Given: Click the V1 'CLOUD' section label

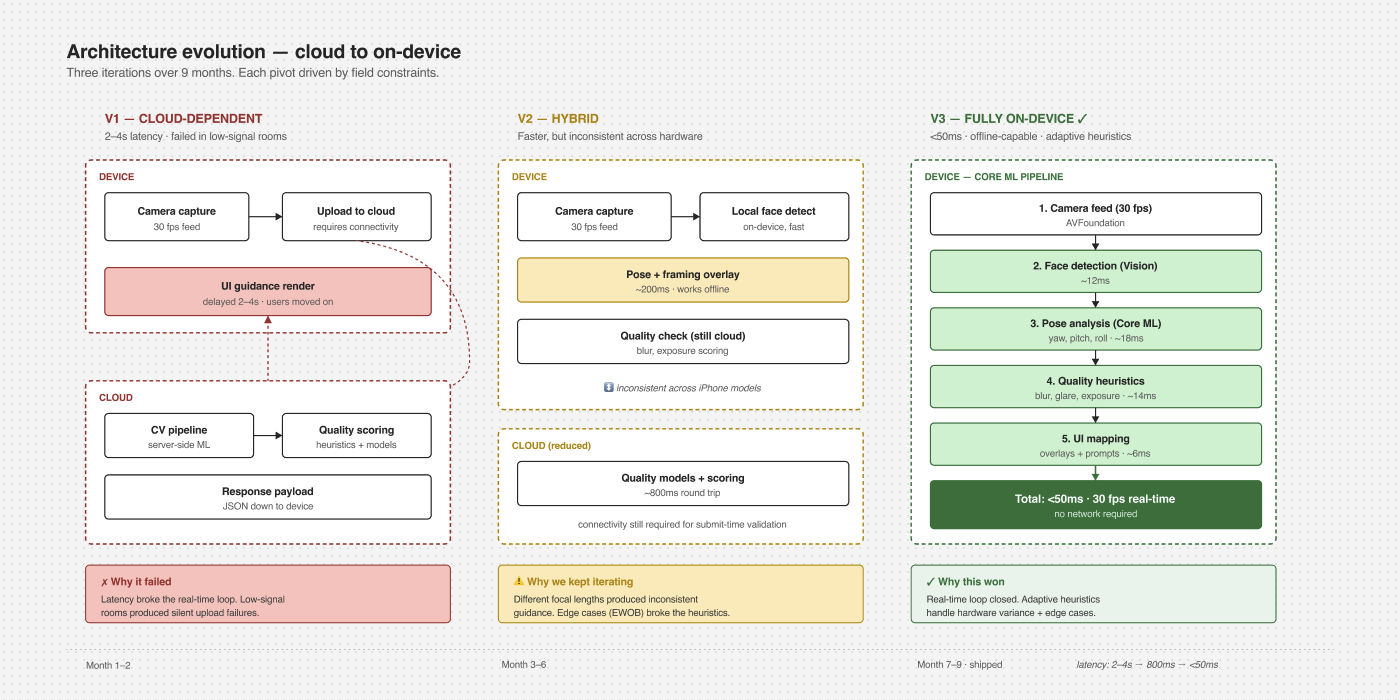Looking at the screenshot, I should 116,398.
